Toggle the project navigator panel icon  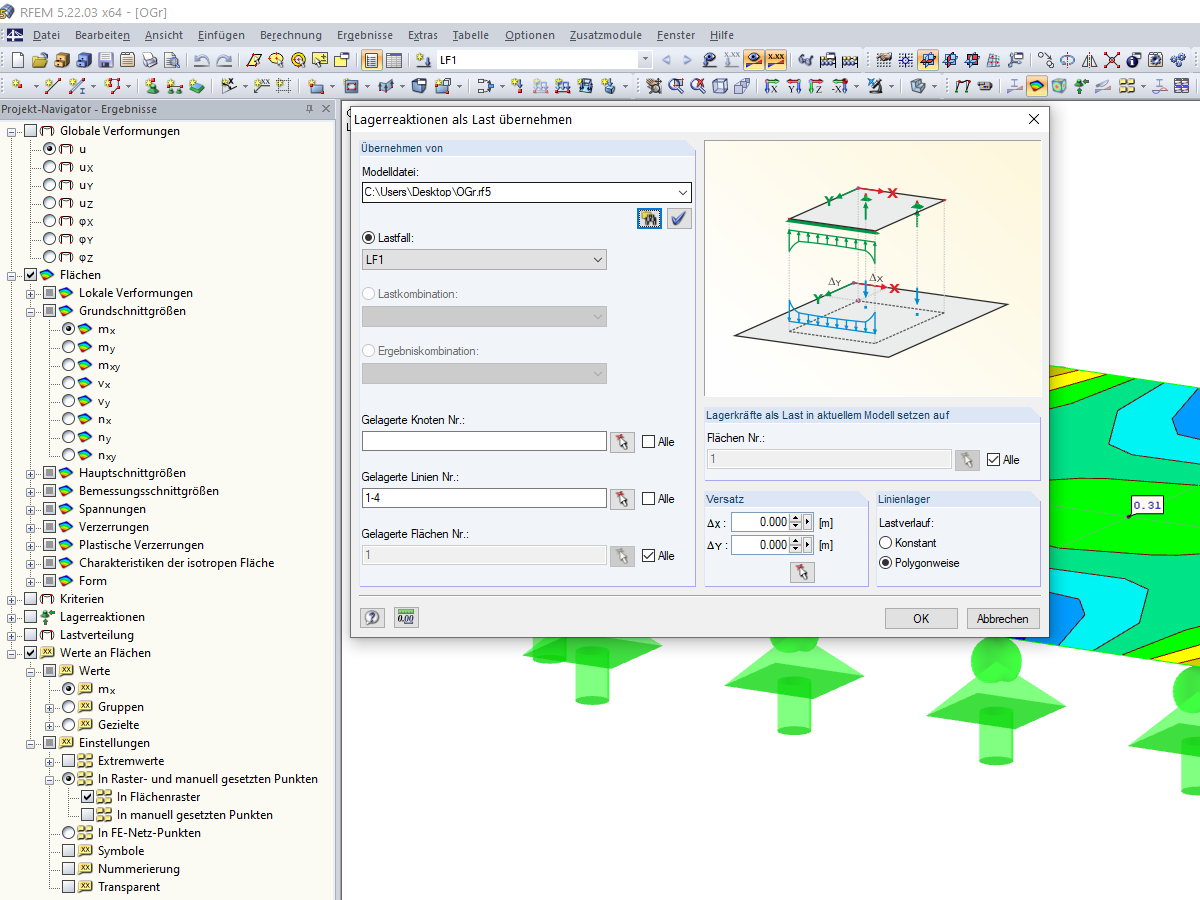(x=372, y=60)
